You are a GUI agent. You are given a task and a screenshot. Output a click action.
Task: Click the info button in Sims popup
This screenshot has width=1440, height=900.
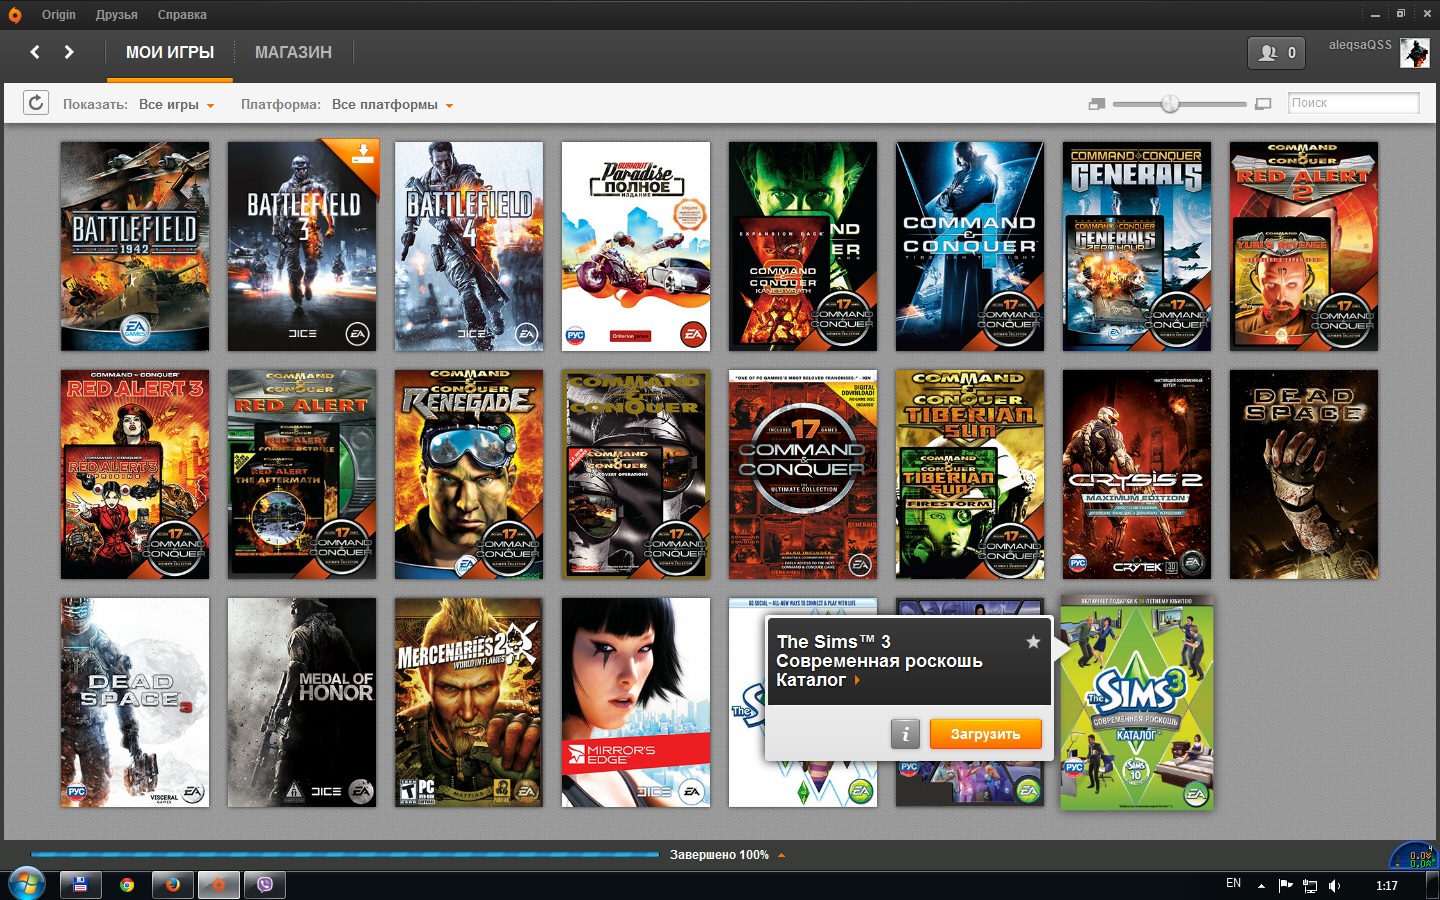[905, 734]
